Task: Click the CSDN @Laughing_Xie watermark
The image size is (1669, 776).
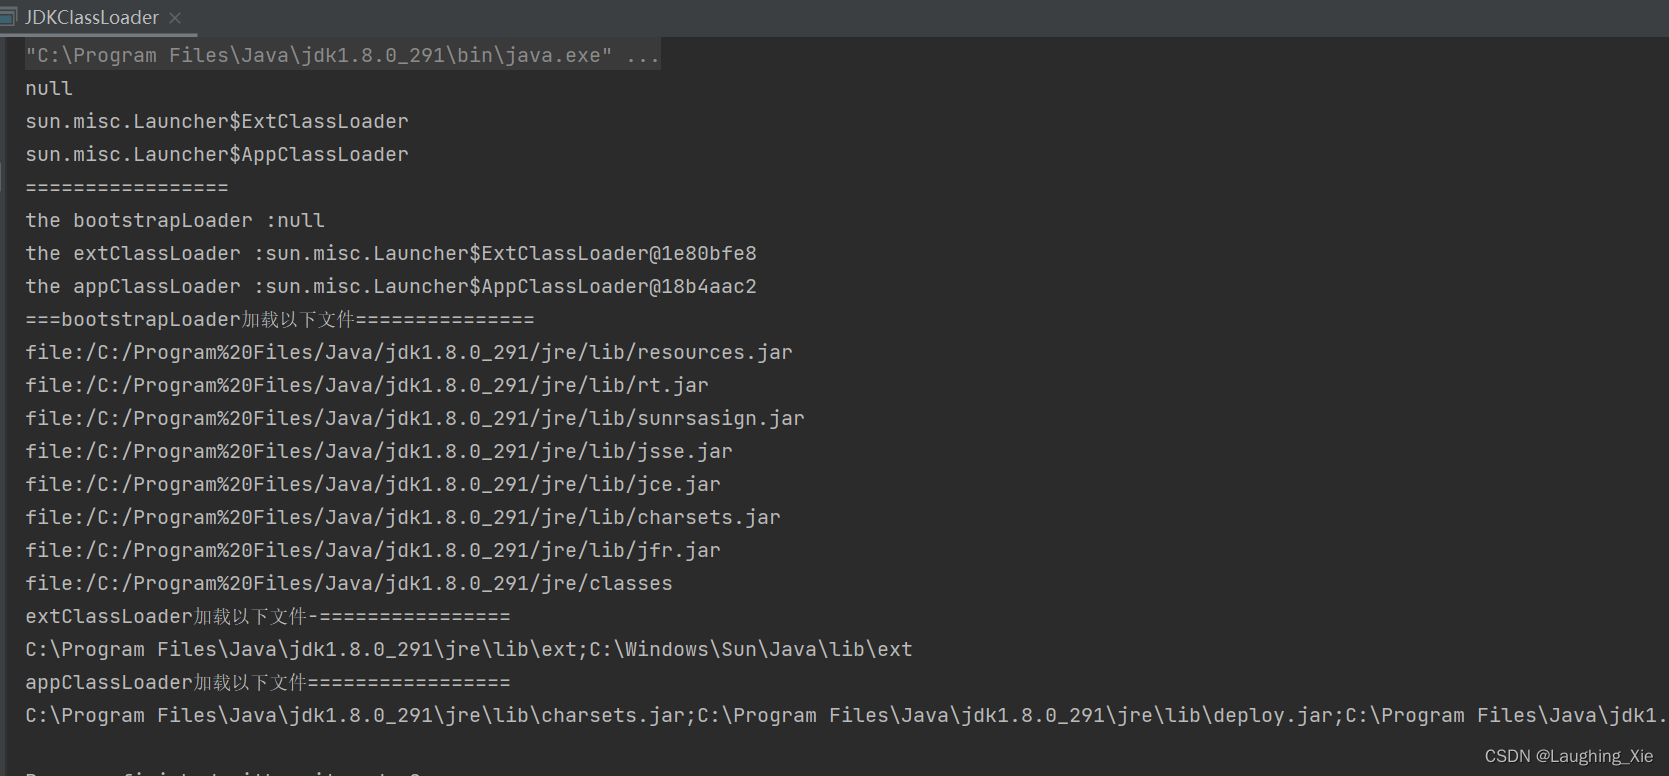Action: point(1568,756)
